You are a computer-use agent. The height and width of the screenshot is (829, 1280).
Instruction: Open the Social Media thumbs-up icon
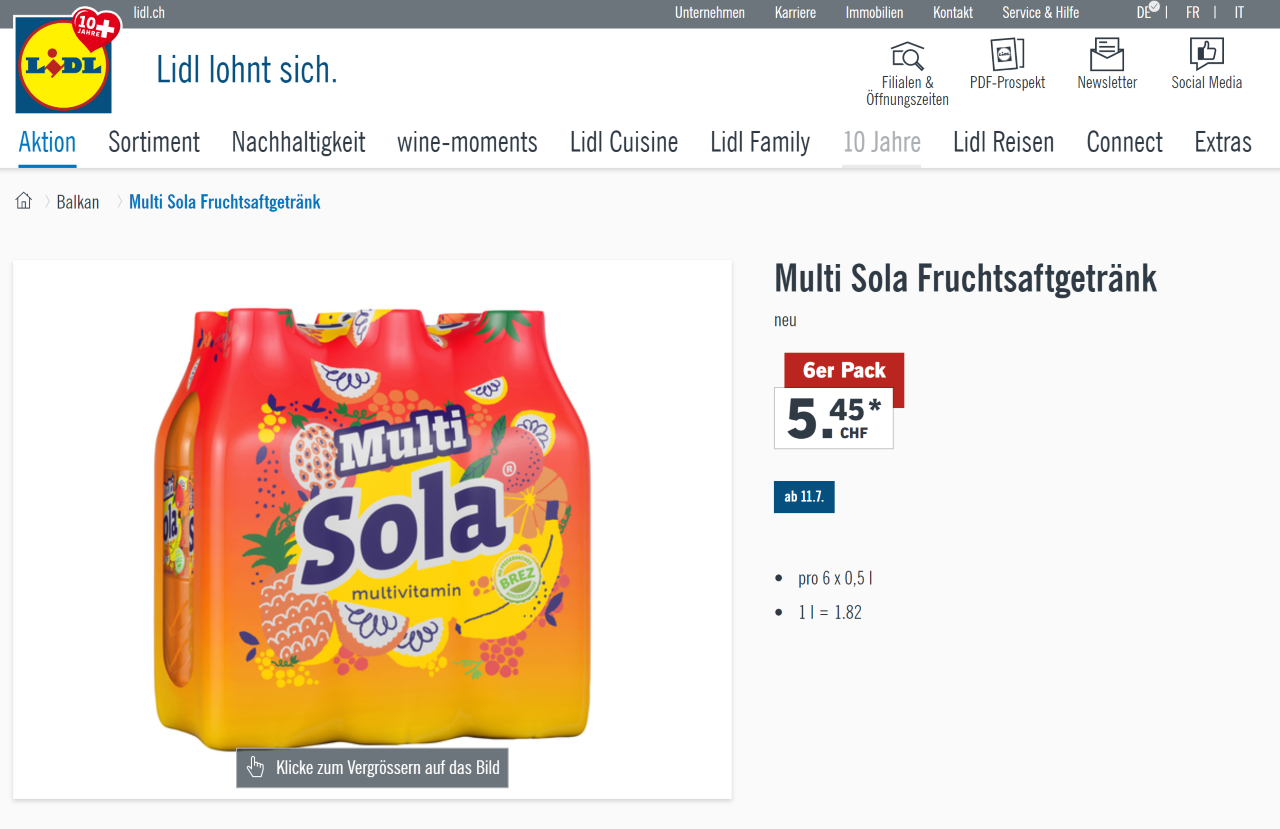(x=1206, y=54)
